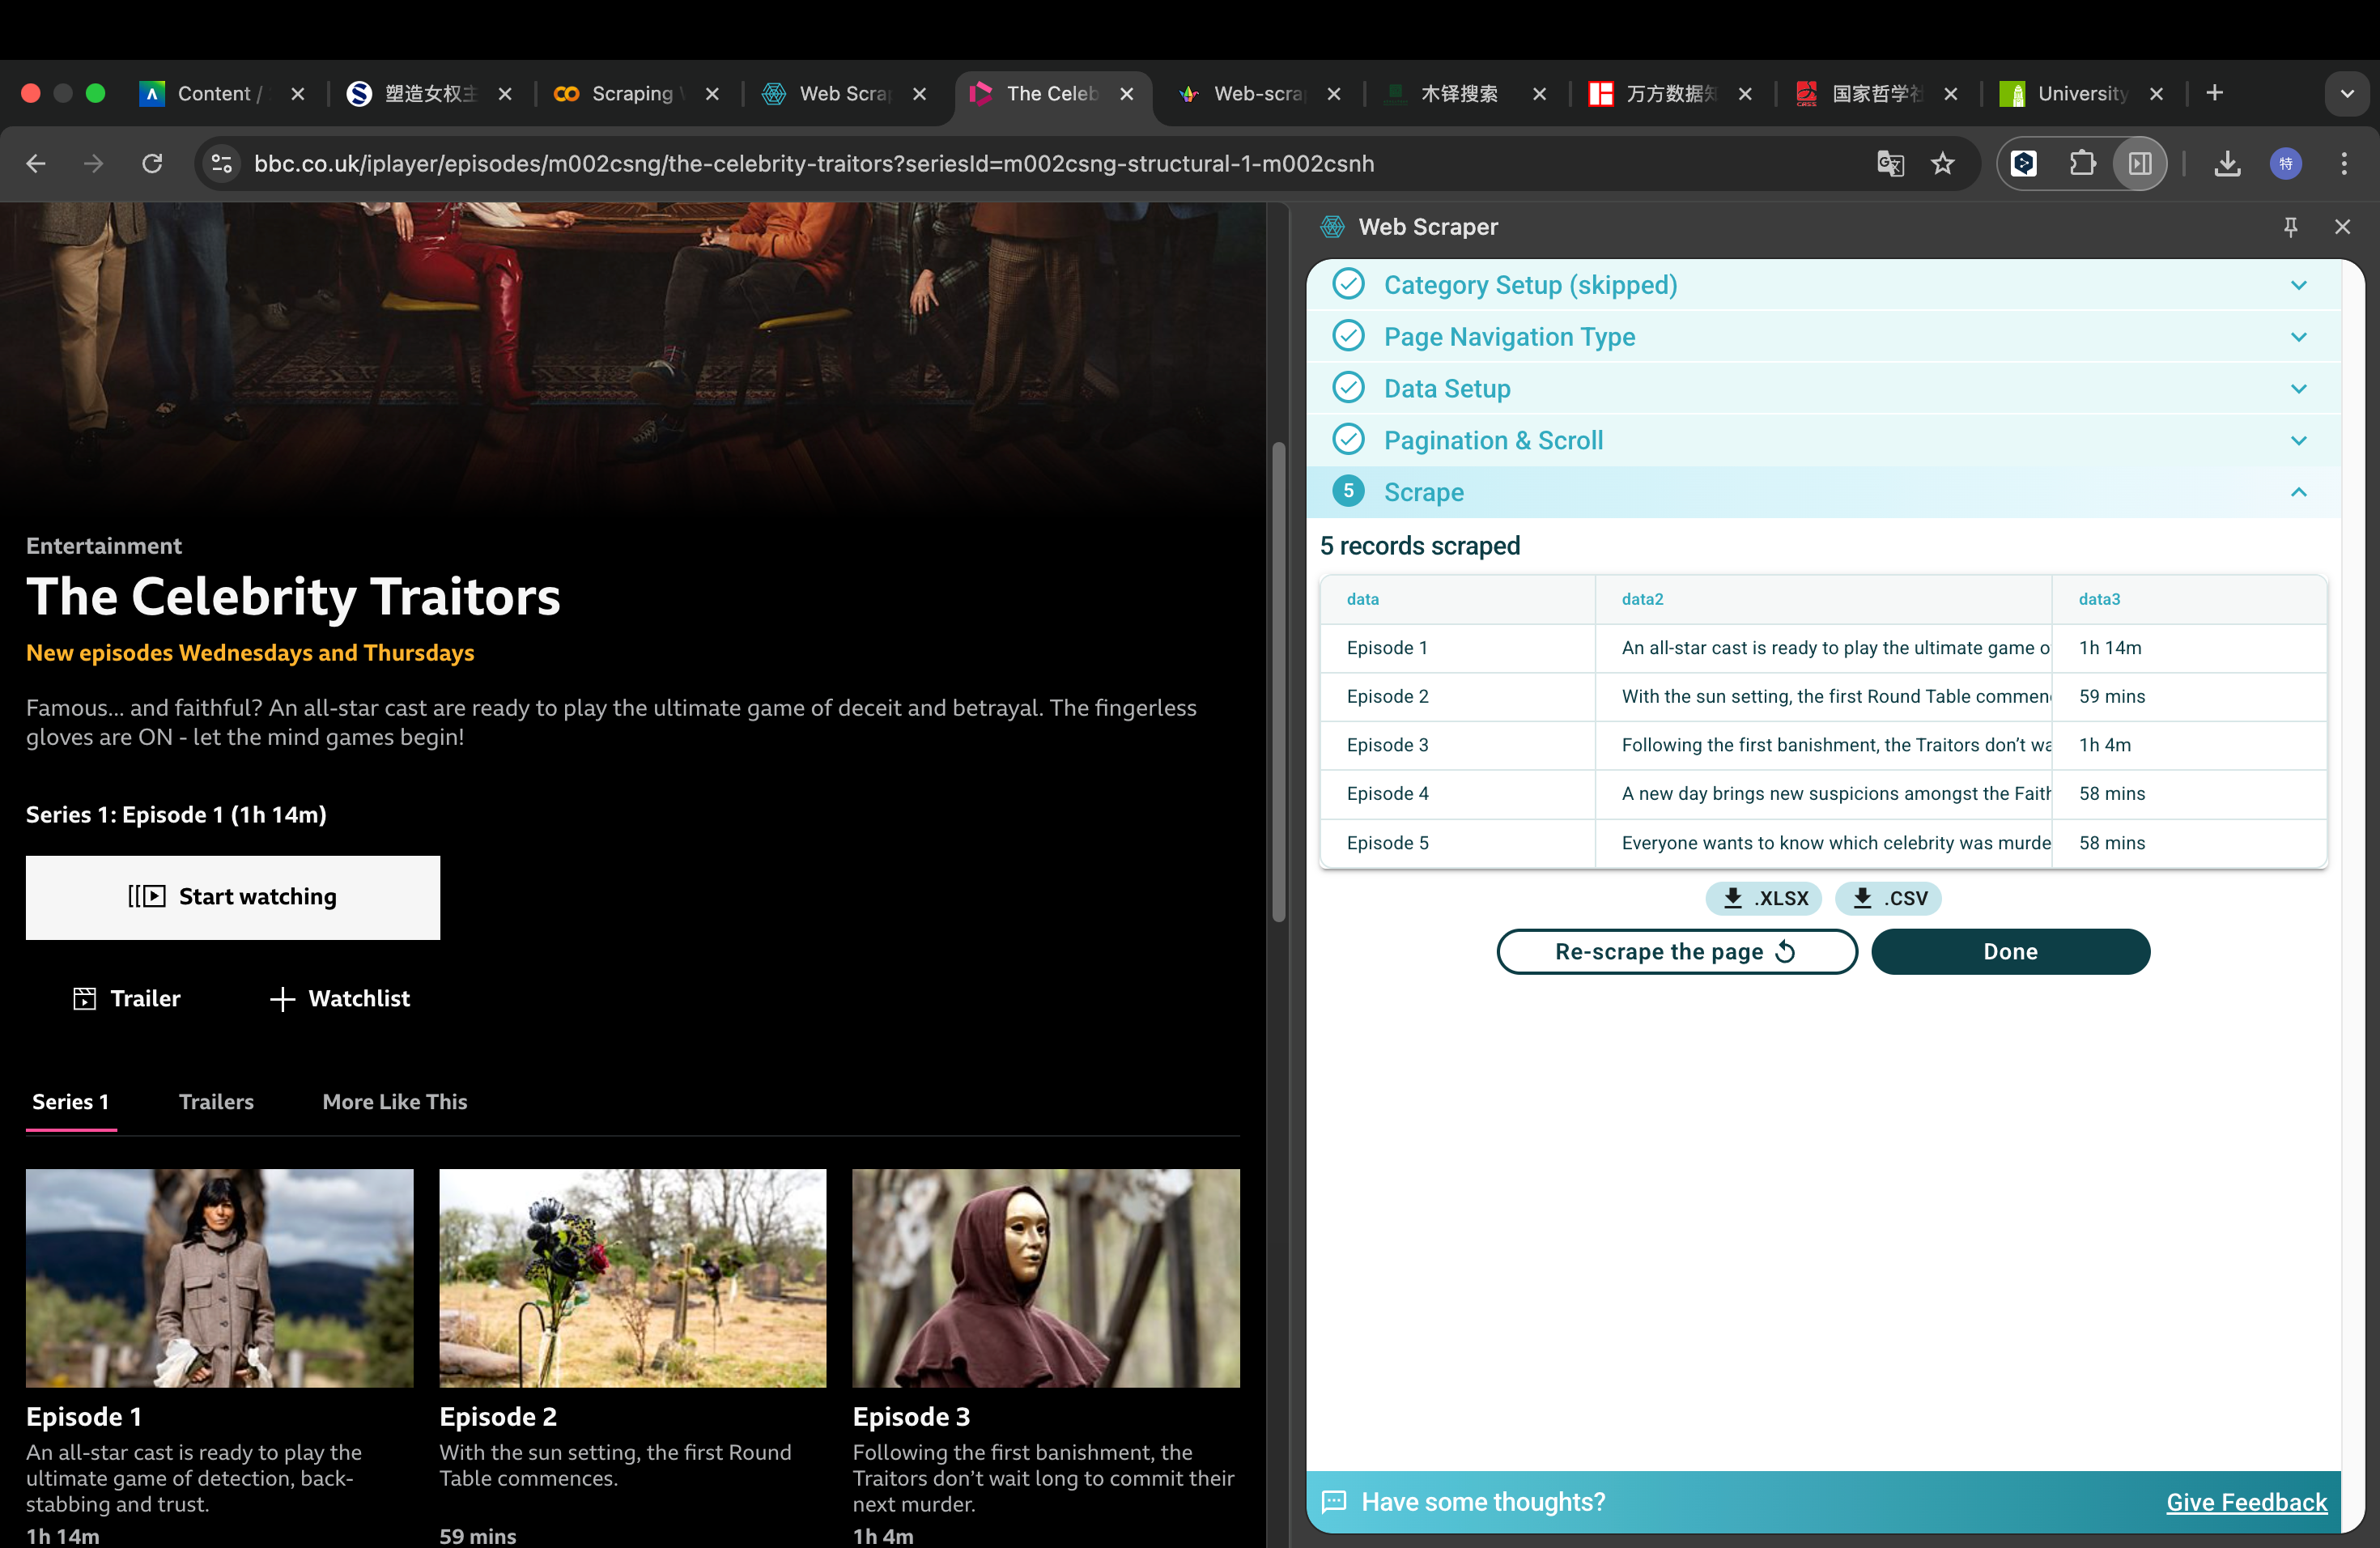The height and width of the screenshot is (1548, 2380).
Task: Switch to the Trailers tab
Action: pos(216,1101)
